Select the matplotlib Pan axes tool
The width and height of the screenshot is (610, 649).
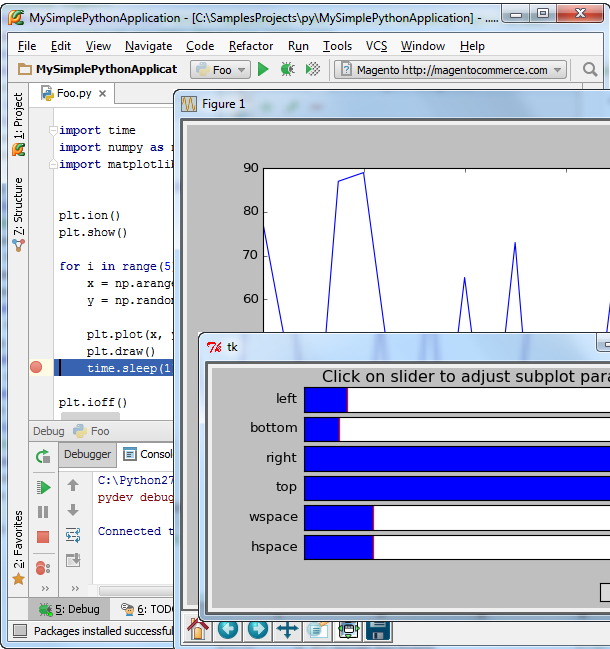pyautogui.click(x=287, y=629)
